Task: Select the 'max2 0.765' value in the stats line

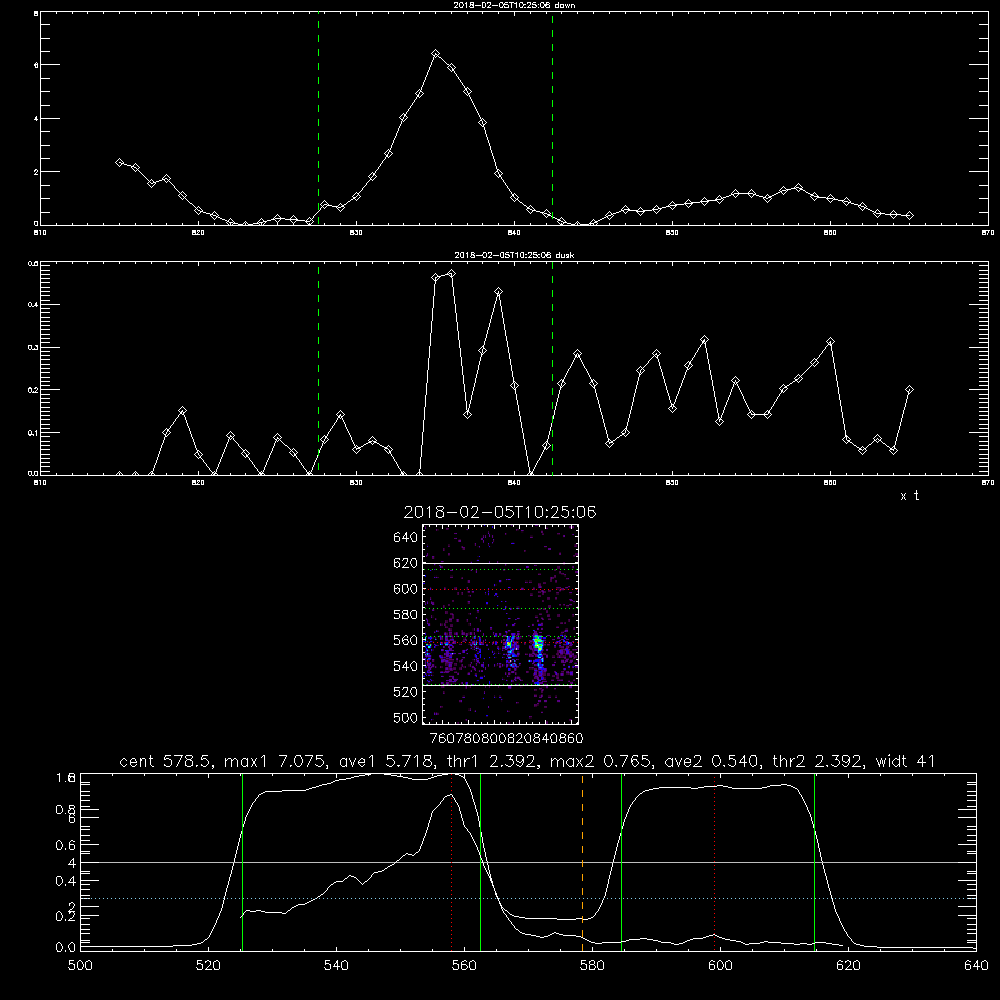Action: (599, 761)
